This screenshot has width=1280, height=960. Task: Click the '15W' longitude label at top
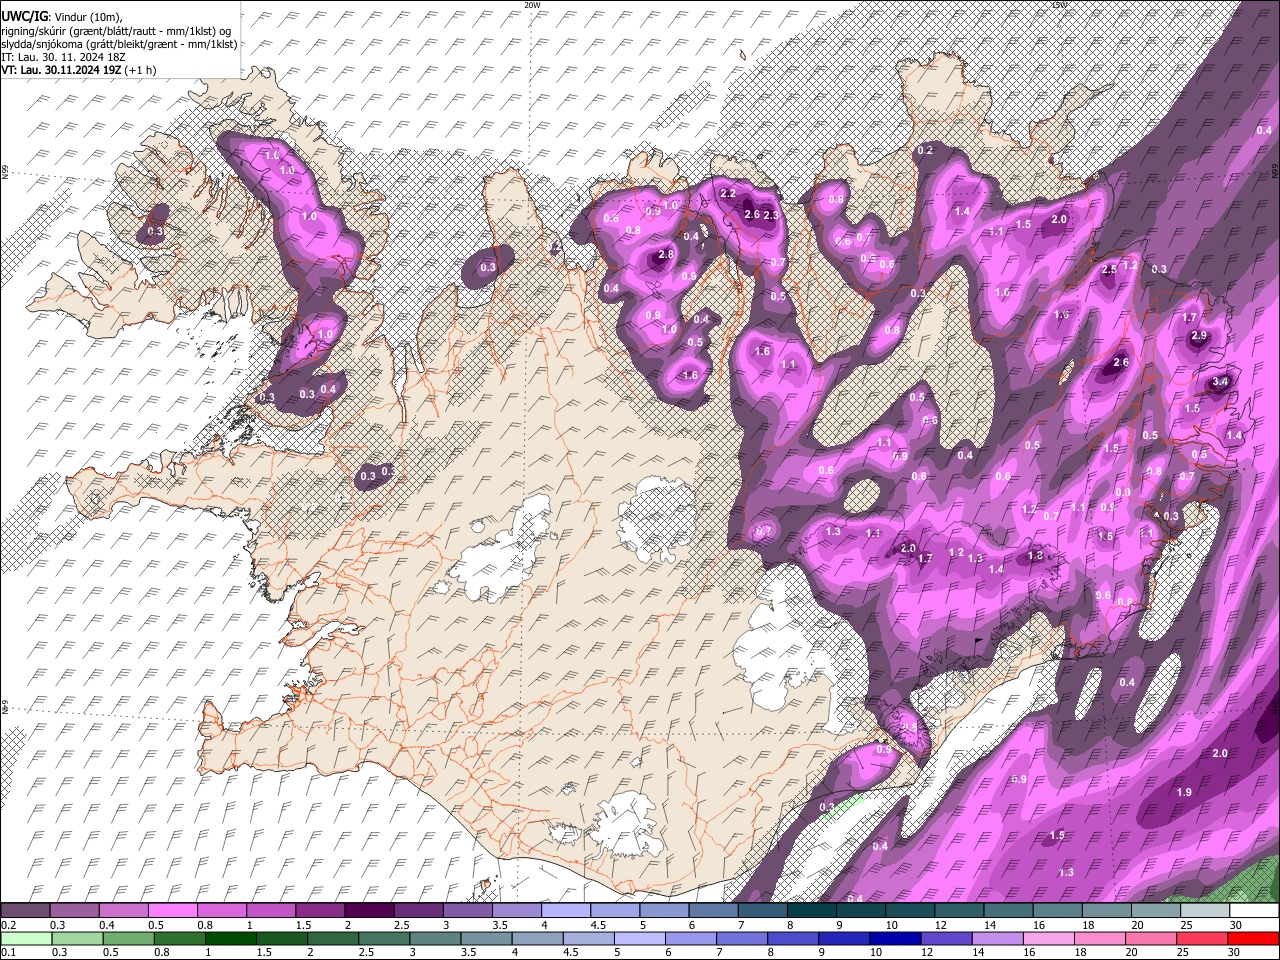1059,5
